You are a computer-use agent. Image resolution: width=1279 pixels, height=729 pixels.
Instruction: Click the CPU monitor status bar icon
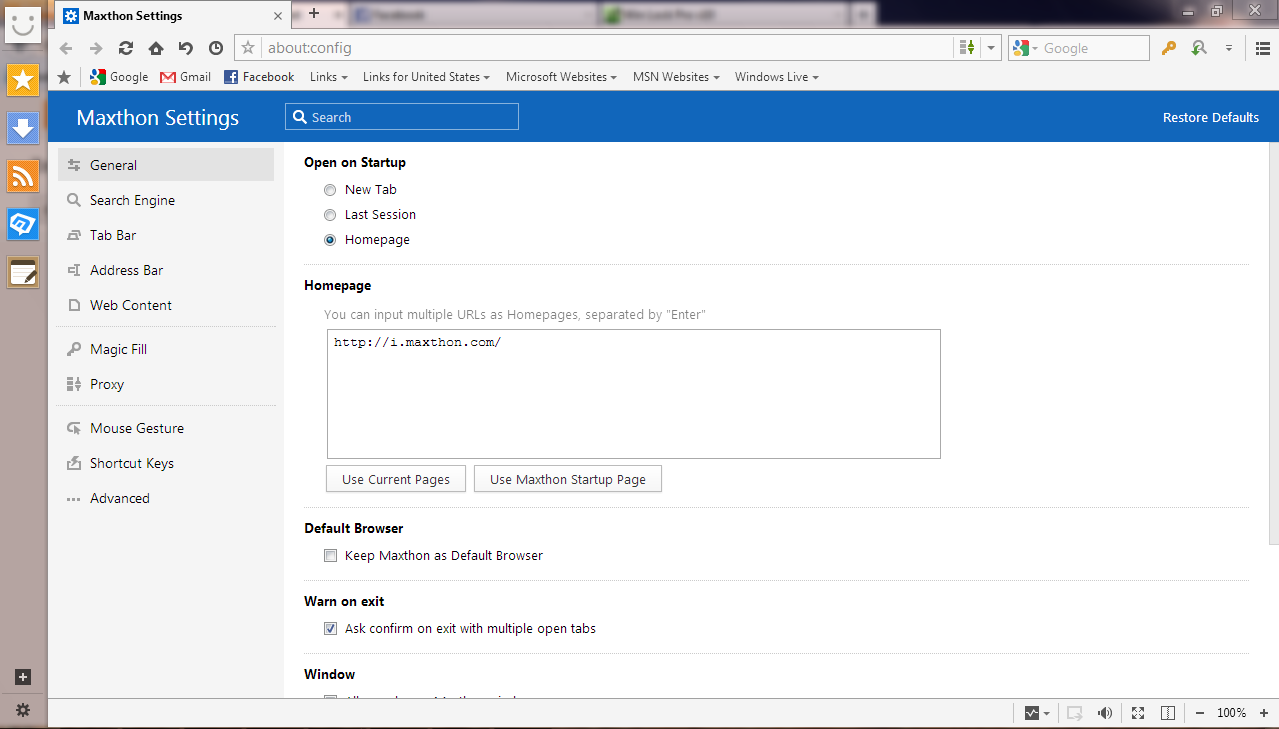pos(1032,713)
